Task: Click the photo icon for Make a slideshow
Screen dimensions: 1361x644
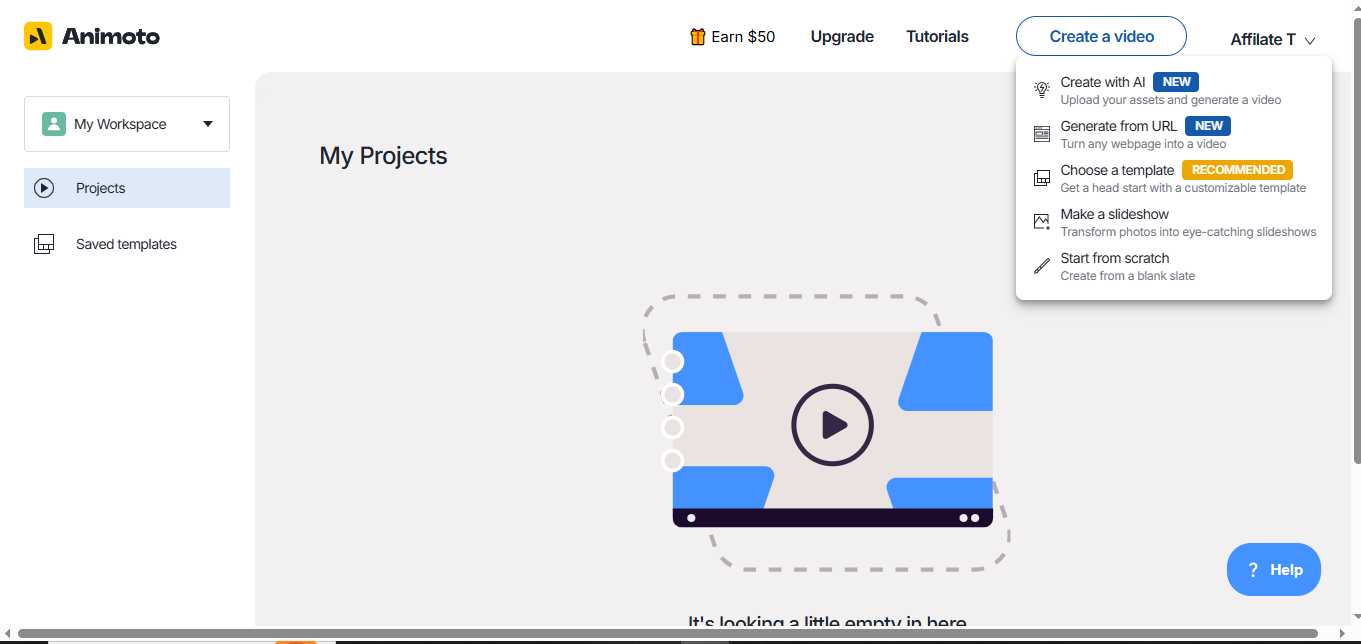Action: 1042,222
